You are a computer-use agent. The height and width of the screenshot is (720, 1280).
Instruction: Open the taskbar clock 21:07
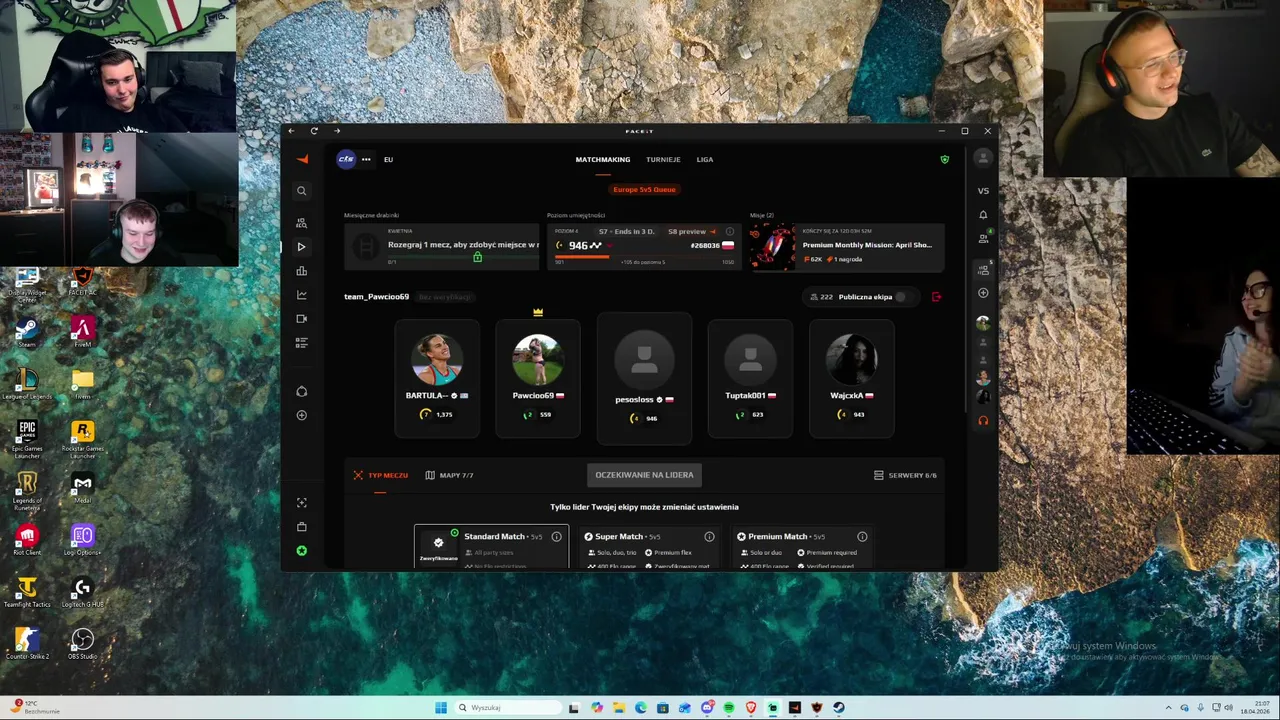[x=1255, y=708]
